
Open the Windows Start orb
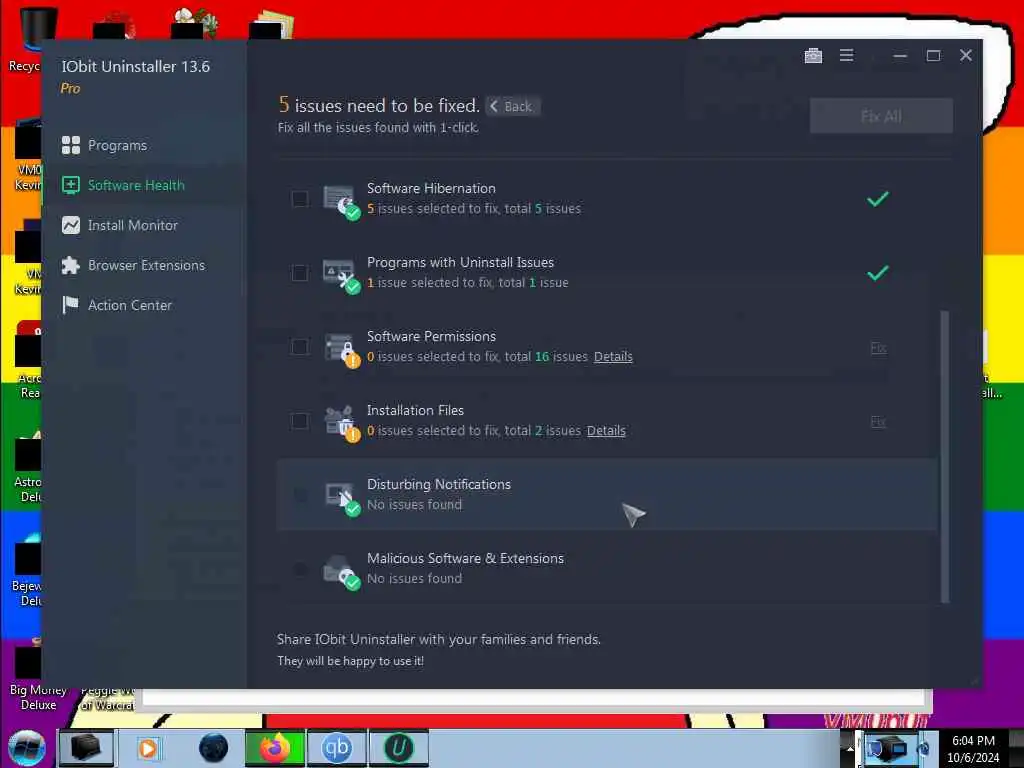tap(27, 748)
